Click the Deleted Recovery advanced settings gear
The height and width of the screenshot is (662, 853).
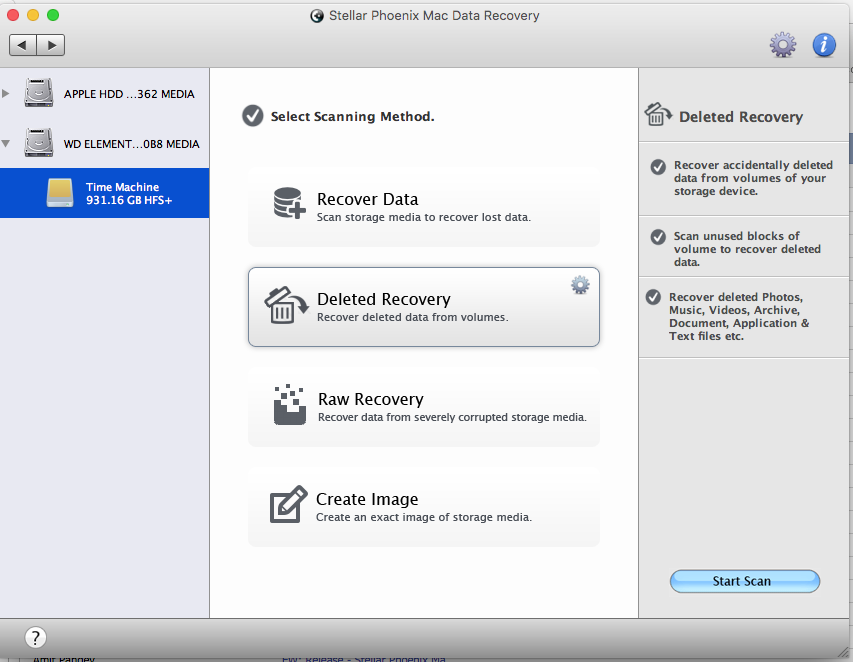pyautogui.click(x=580, y=285)
